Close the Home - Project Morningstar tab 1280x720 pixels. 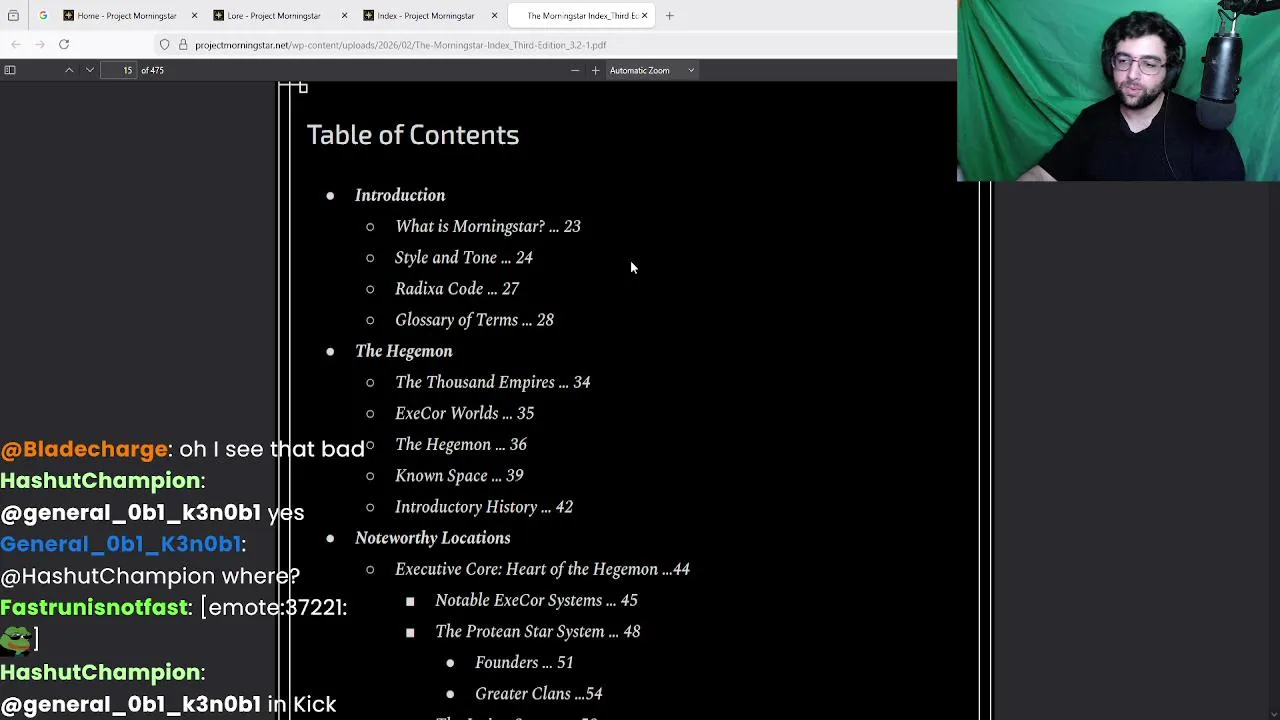point(194,15)
